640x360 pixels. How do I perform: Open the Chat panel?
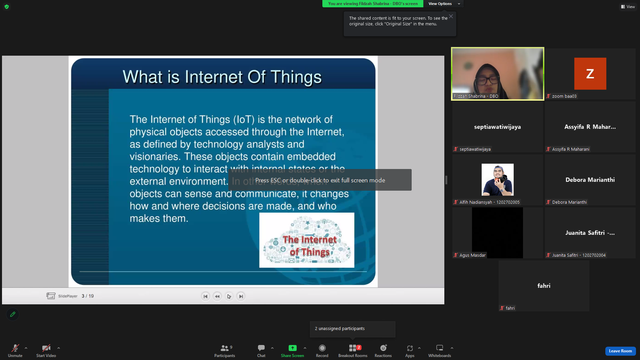point(261,350)
